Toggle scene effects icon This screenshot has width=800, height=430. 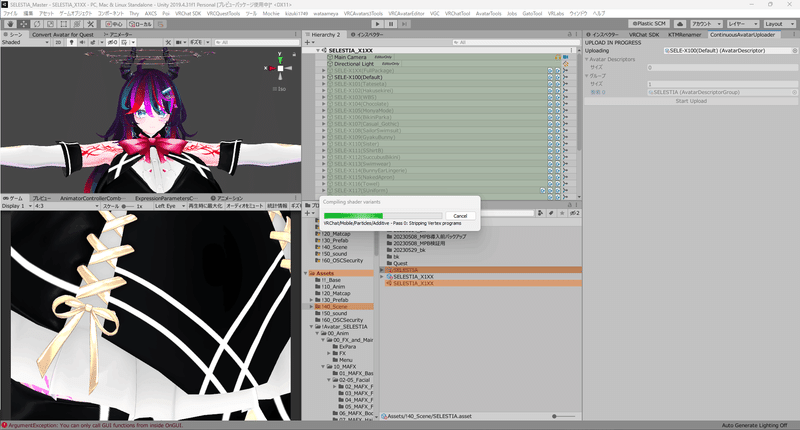(93, 42)
